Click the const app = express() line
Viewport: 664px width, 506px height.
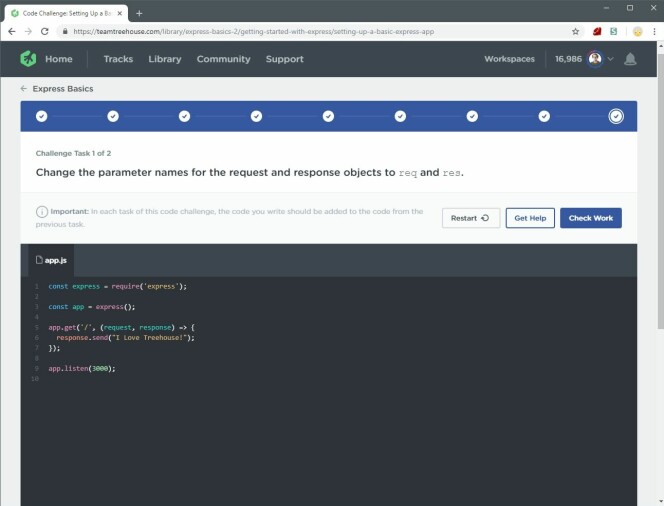(x=91, y=307)
